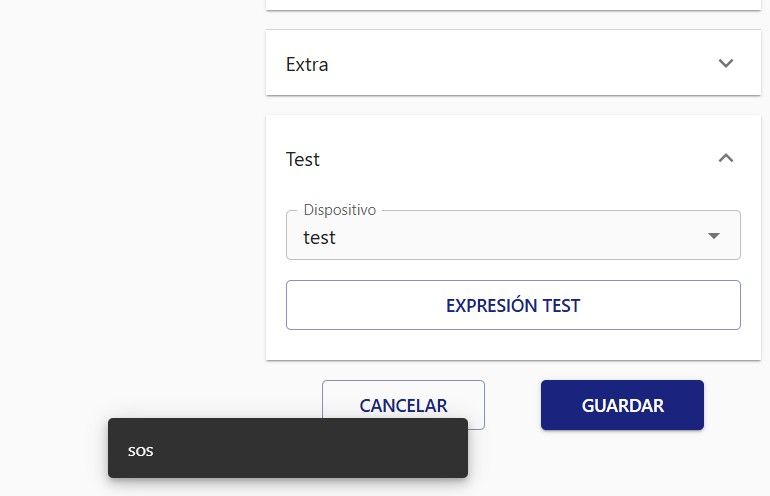Click the 'sos' snackbar notification

(x=288, y=448)
